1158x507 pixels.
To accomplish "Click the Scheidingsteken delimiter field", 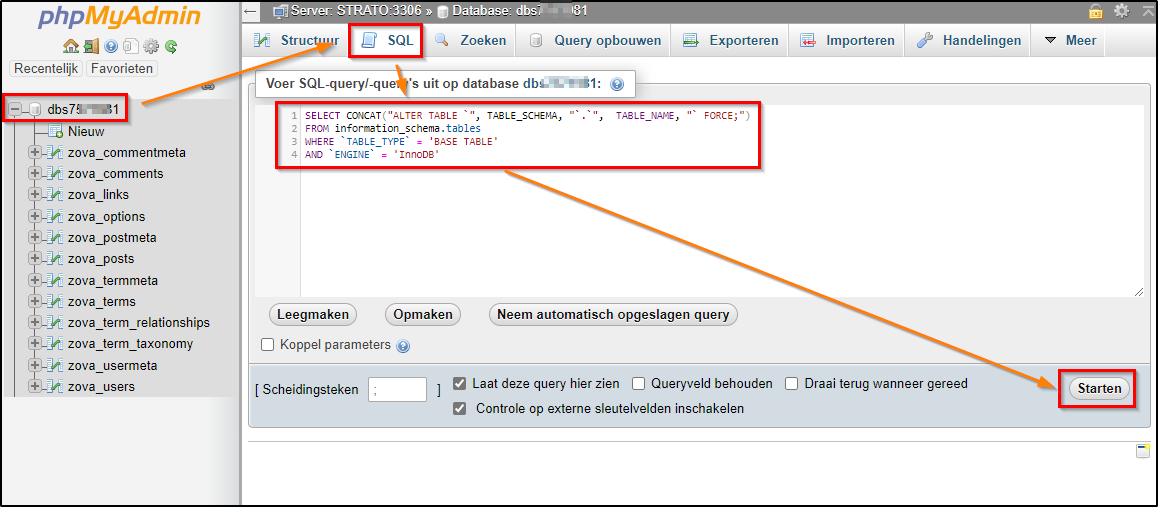I will coord(397,390).
